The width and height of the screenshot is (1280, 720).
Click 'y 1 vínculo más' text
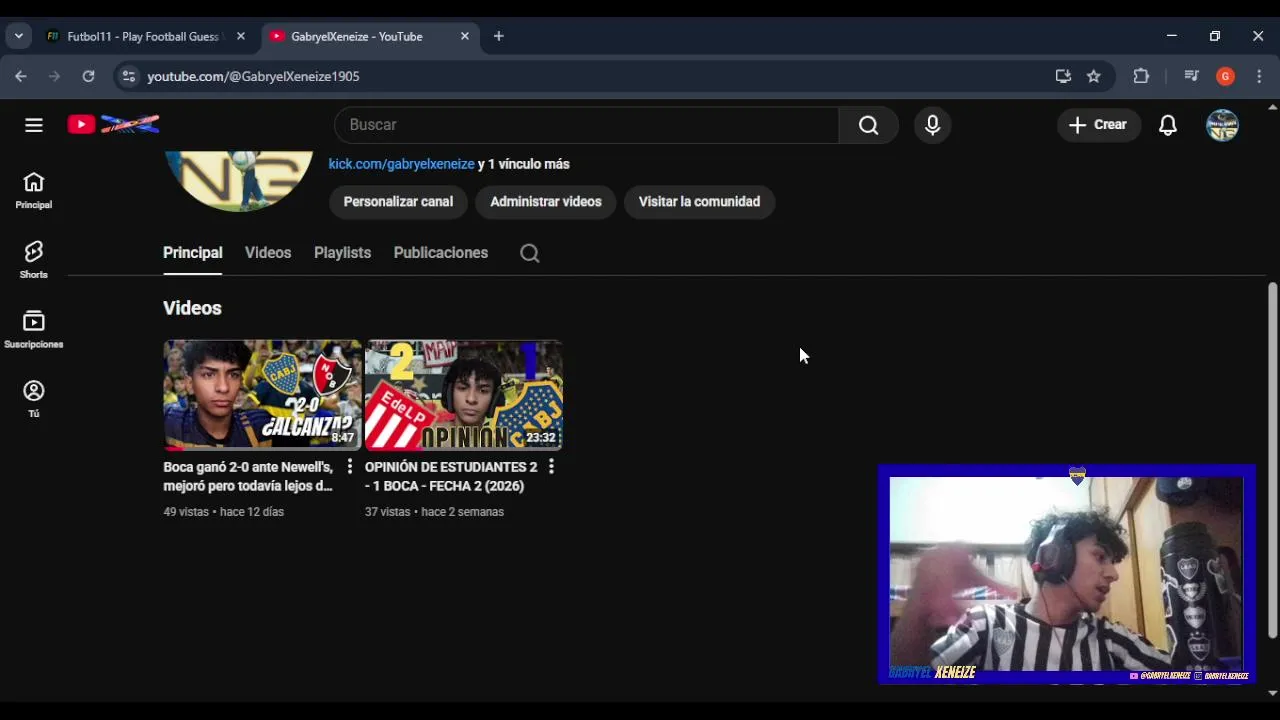(x=524, y=164)
